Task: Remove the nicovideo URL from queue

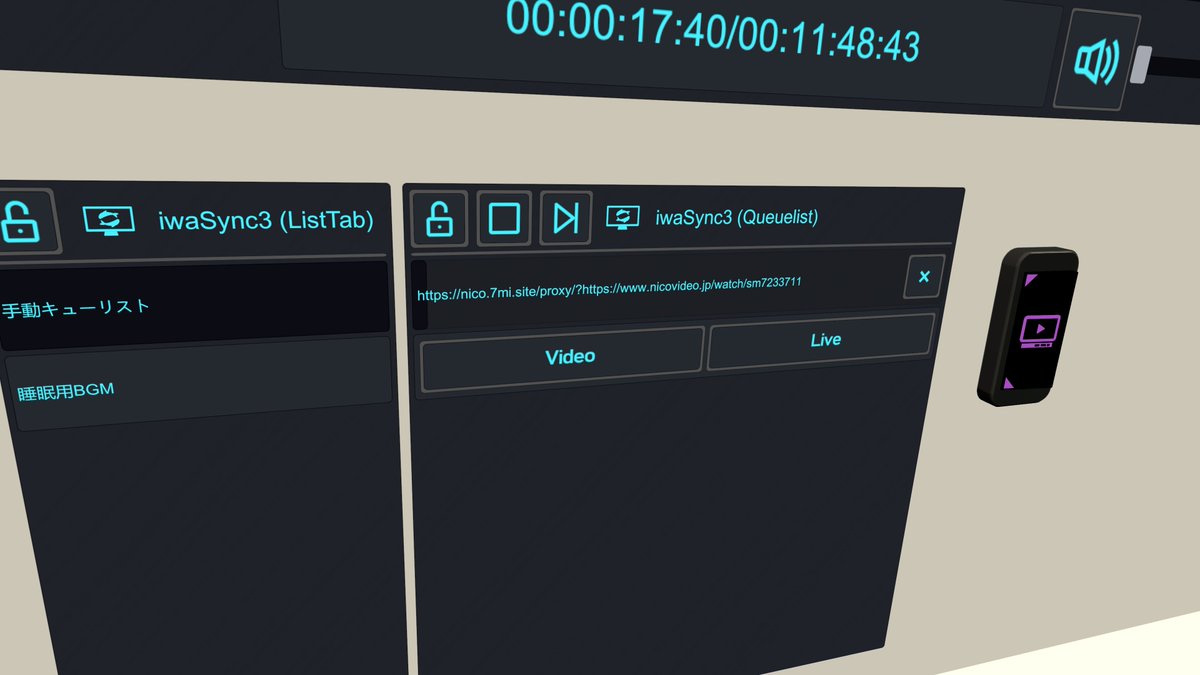Action: [924, 276]
